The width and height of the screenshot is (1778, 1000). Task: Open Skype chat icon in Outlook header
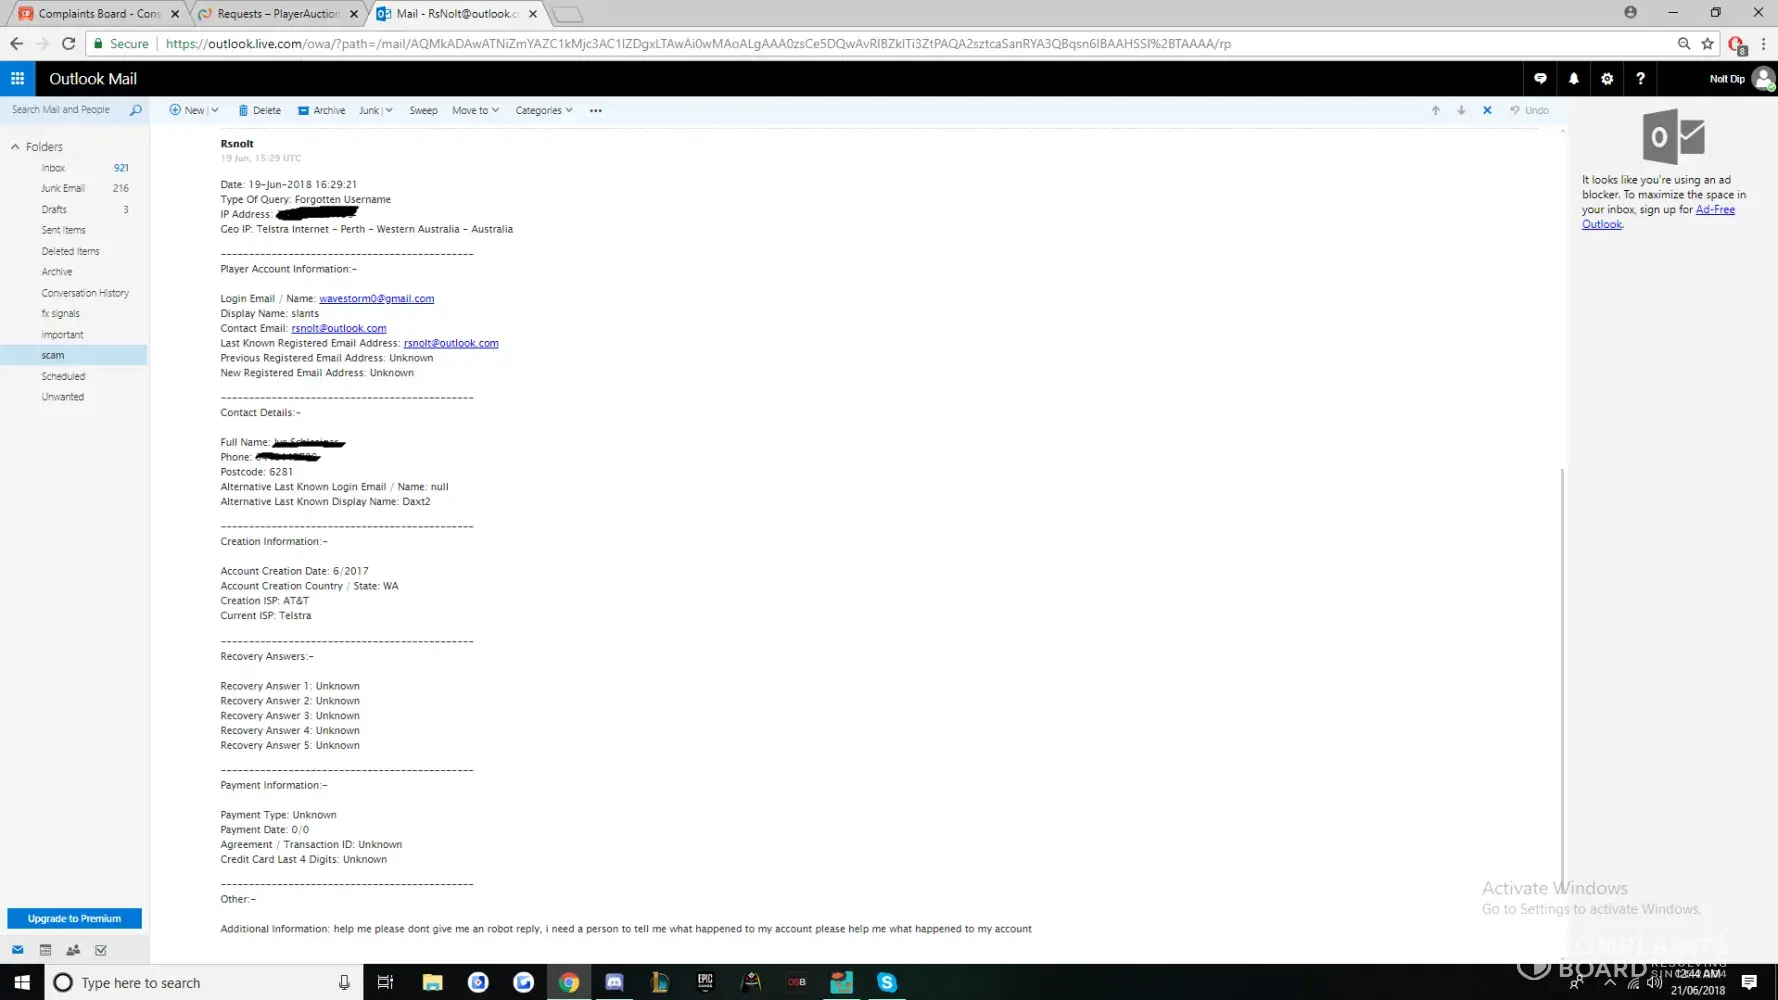coord(1540,79)
